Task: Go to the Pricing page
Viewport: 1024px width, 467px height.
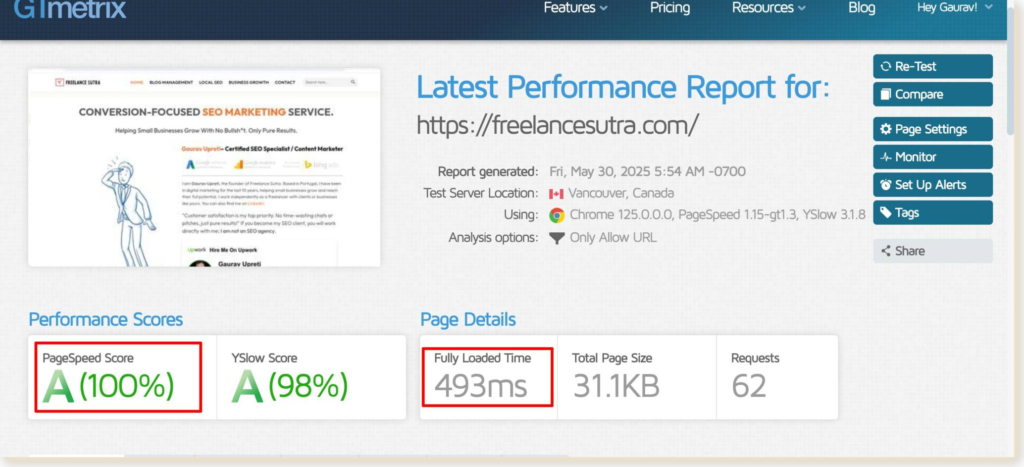Action: click(x=670, y=8)
